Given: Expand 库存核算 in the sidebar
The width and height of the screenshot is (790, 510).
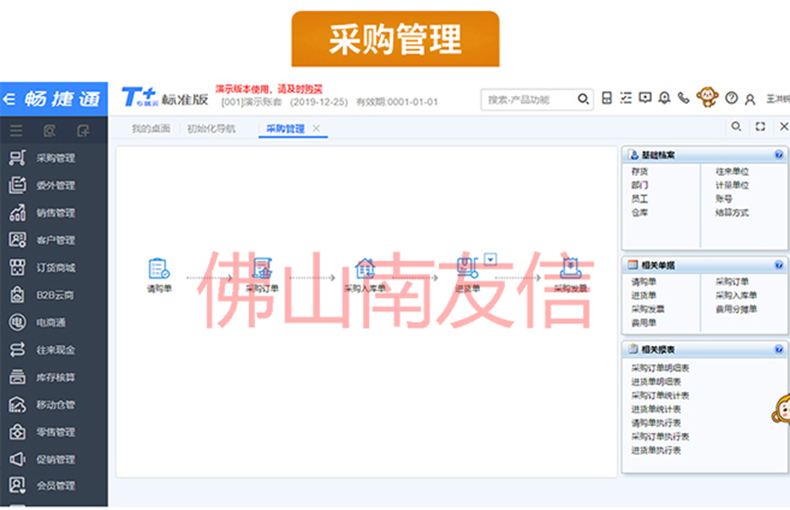Looking at the screenshot, I should click(x=55, y=377).
